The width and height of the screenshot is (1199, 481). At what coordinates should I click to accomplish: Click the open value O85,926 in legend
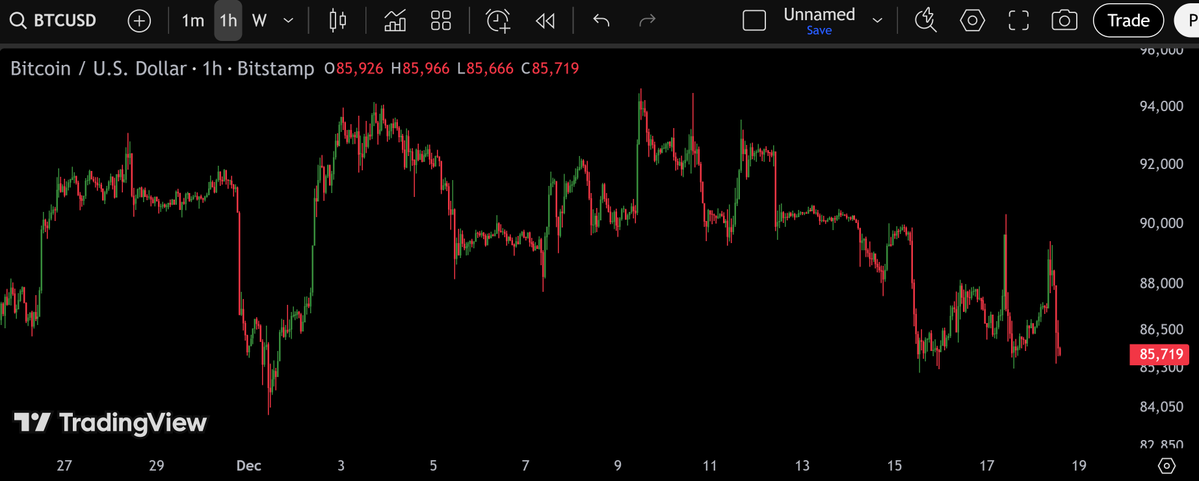(x=354, y=69)
